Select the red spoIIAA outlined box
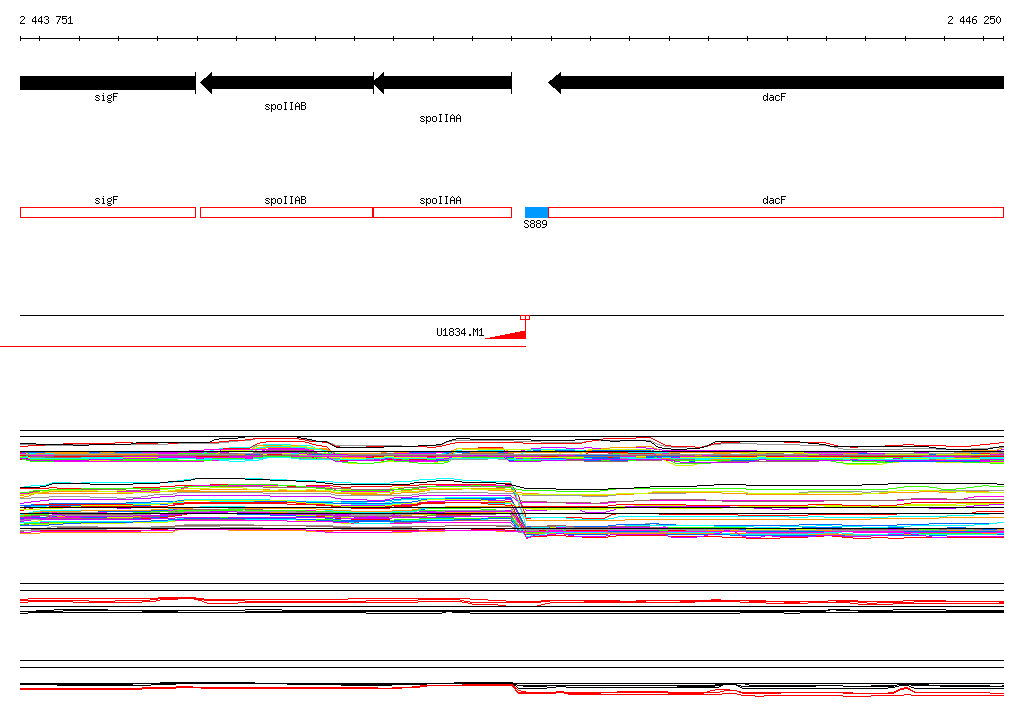 (442, 212)
